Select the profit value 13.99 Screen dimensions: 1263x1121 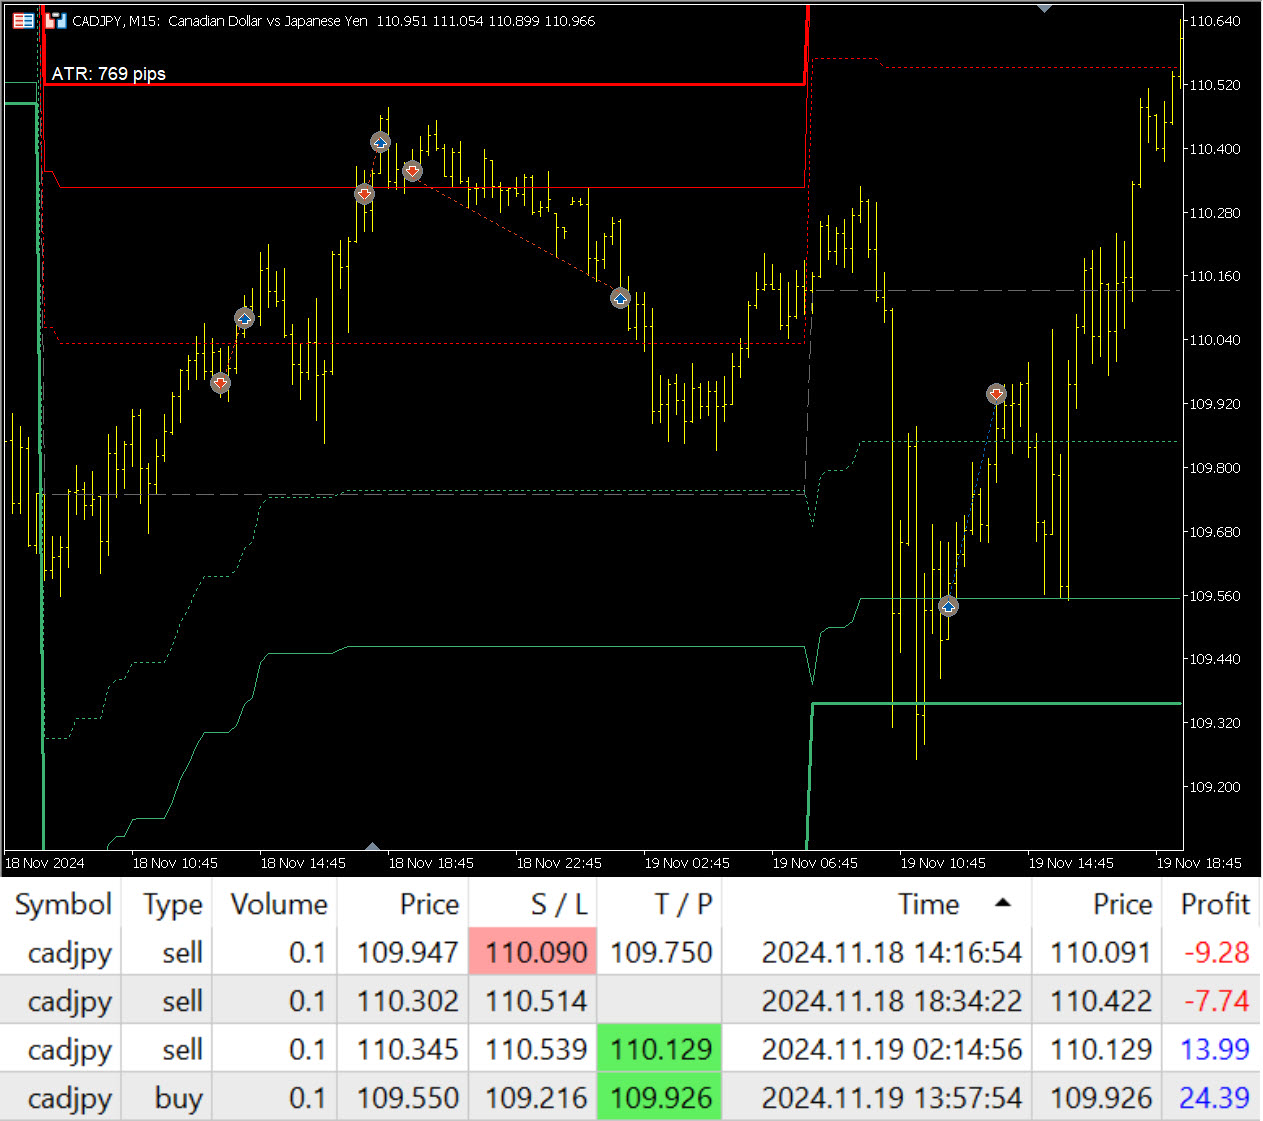point(1215,1049)
